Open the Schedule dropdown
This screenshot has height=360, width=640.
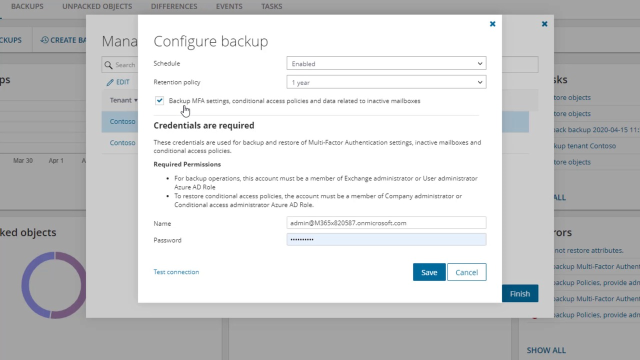click(386, 64)
